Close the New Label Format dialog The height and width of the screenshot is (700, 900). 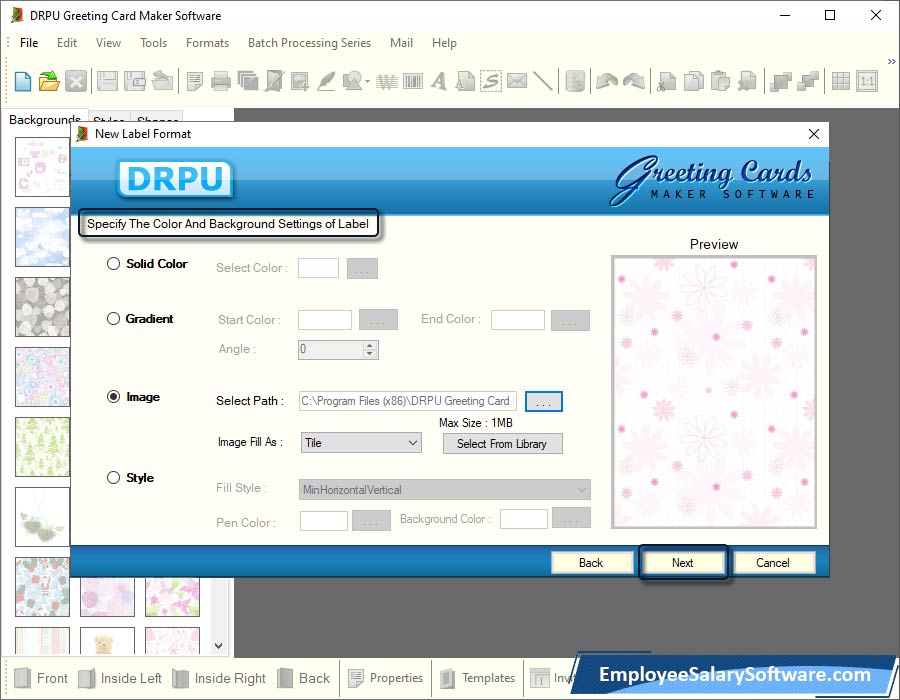[813, 134]
